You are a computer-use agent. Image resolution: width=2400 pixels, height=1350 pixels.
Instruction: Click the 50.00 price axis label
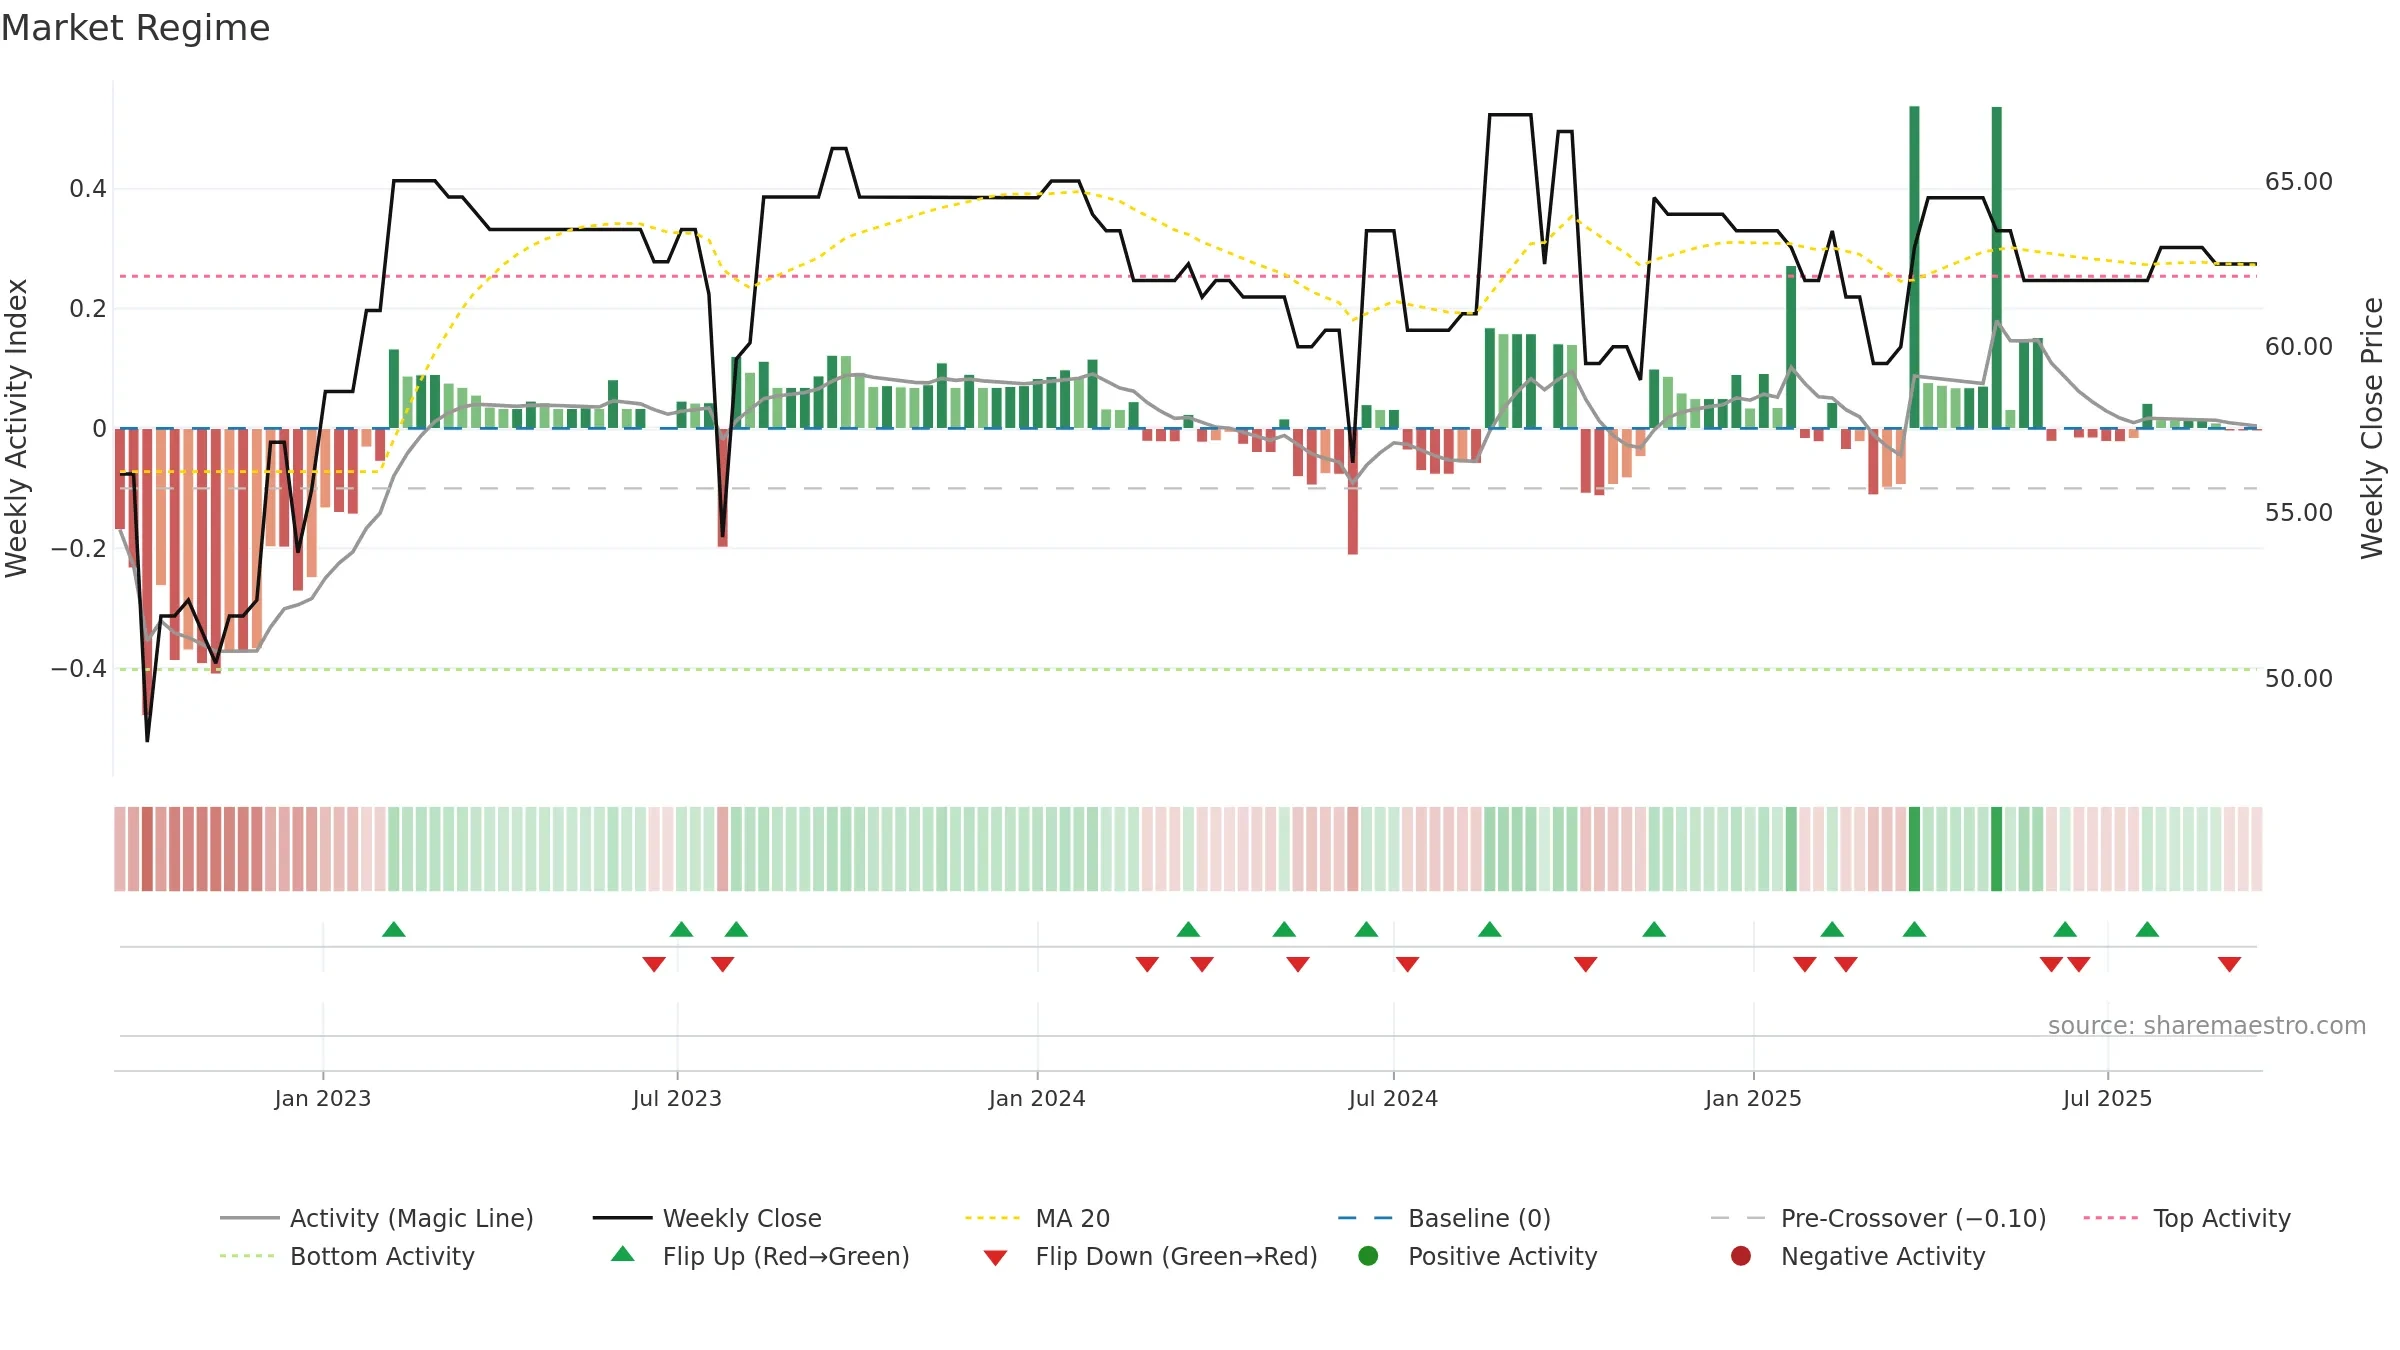point(2298,679)
